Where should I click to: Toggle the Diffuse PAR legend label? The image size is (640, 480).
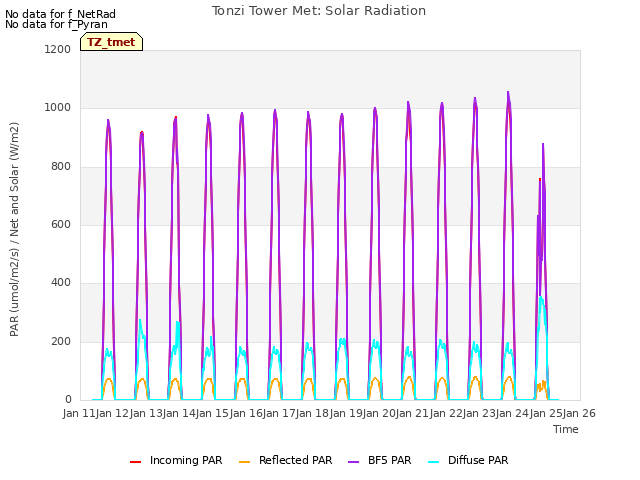tap(478, 460)
